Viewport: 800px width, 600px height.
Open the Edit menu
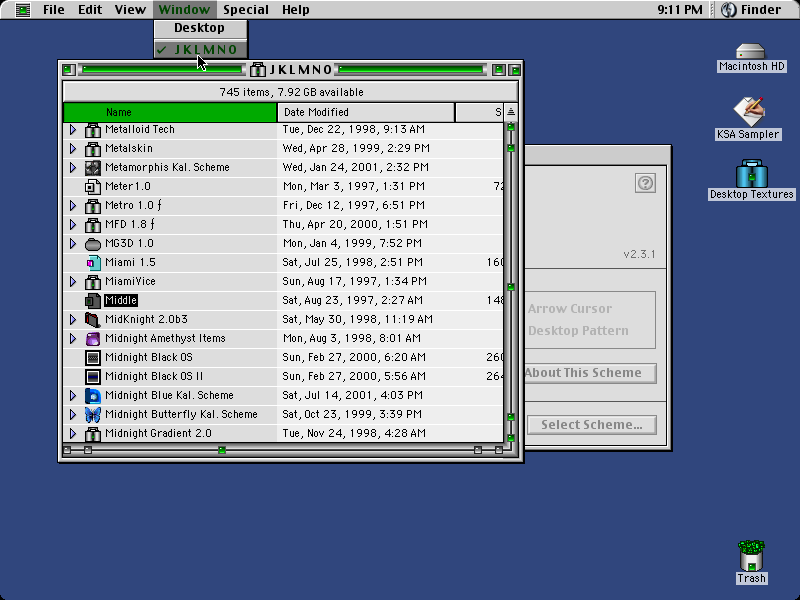(90, 10)
